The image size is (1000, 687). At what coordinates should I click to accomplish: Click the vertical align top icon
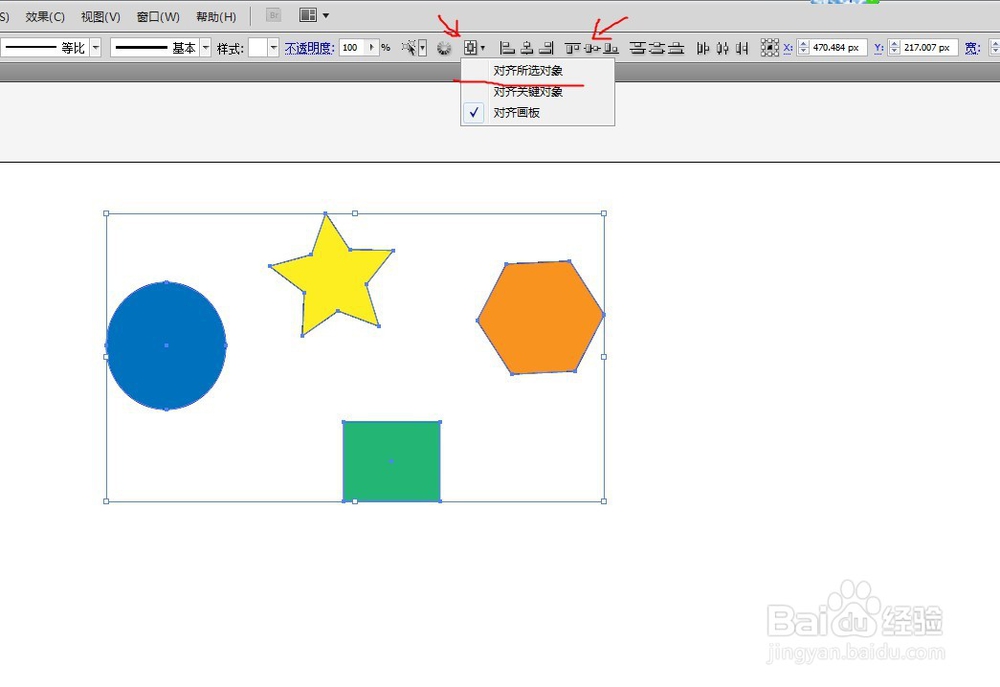tap(572, 48)
